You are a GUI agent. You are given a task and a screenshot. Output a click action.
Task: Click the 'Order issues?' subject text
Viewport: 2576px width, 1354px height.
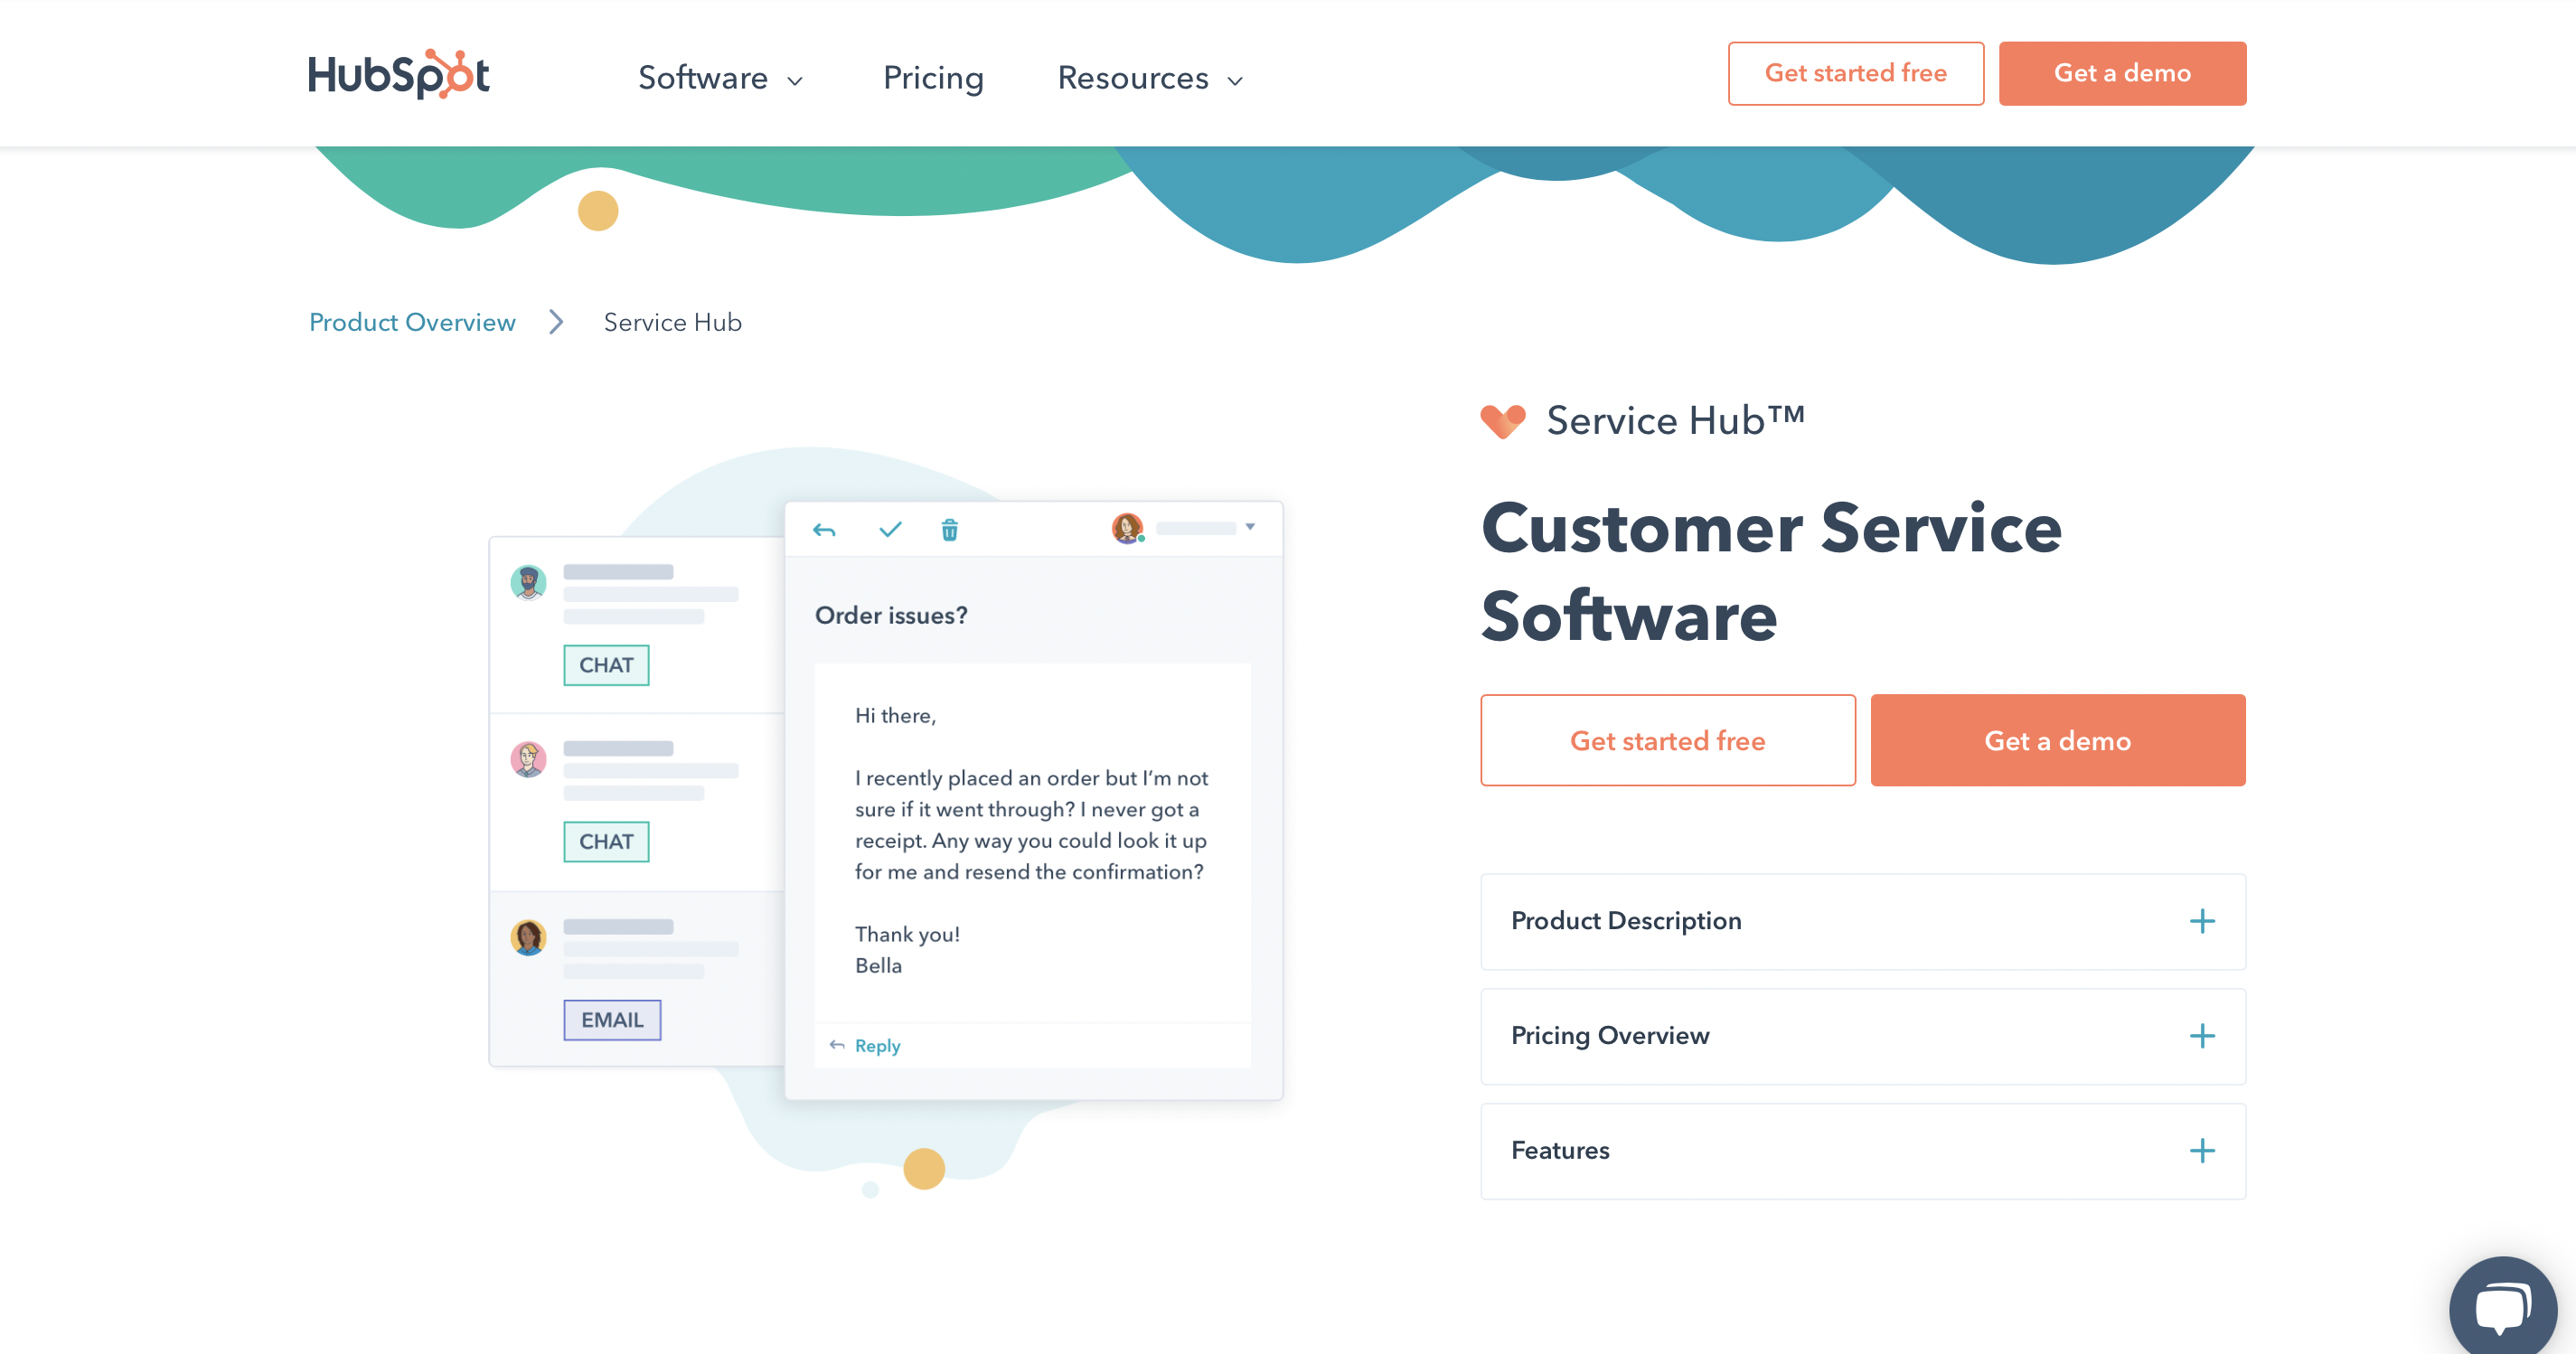tap(891, 615)
